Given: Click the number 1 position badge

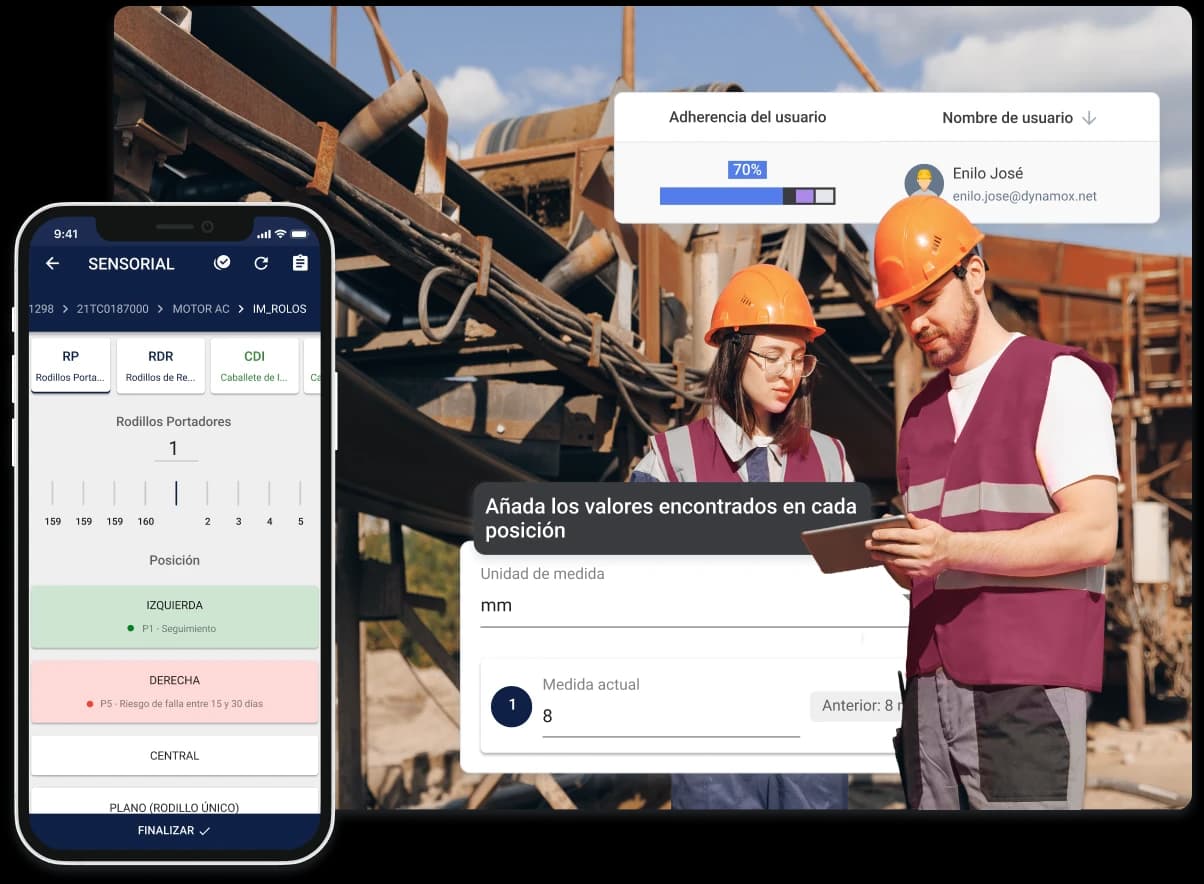Looking at the screenshot, I should (x=511, y=706).
